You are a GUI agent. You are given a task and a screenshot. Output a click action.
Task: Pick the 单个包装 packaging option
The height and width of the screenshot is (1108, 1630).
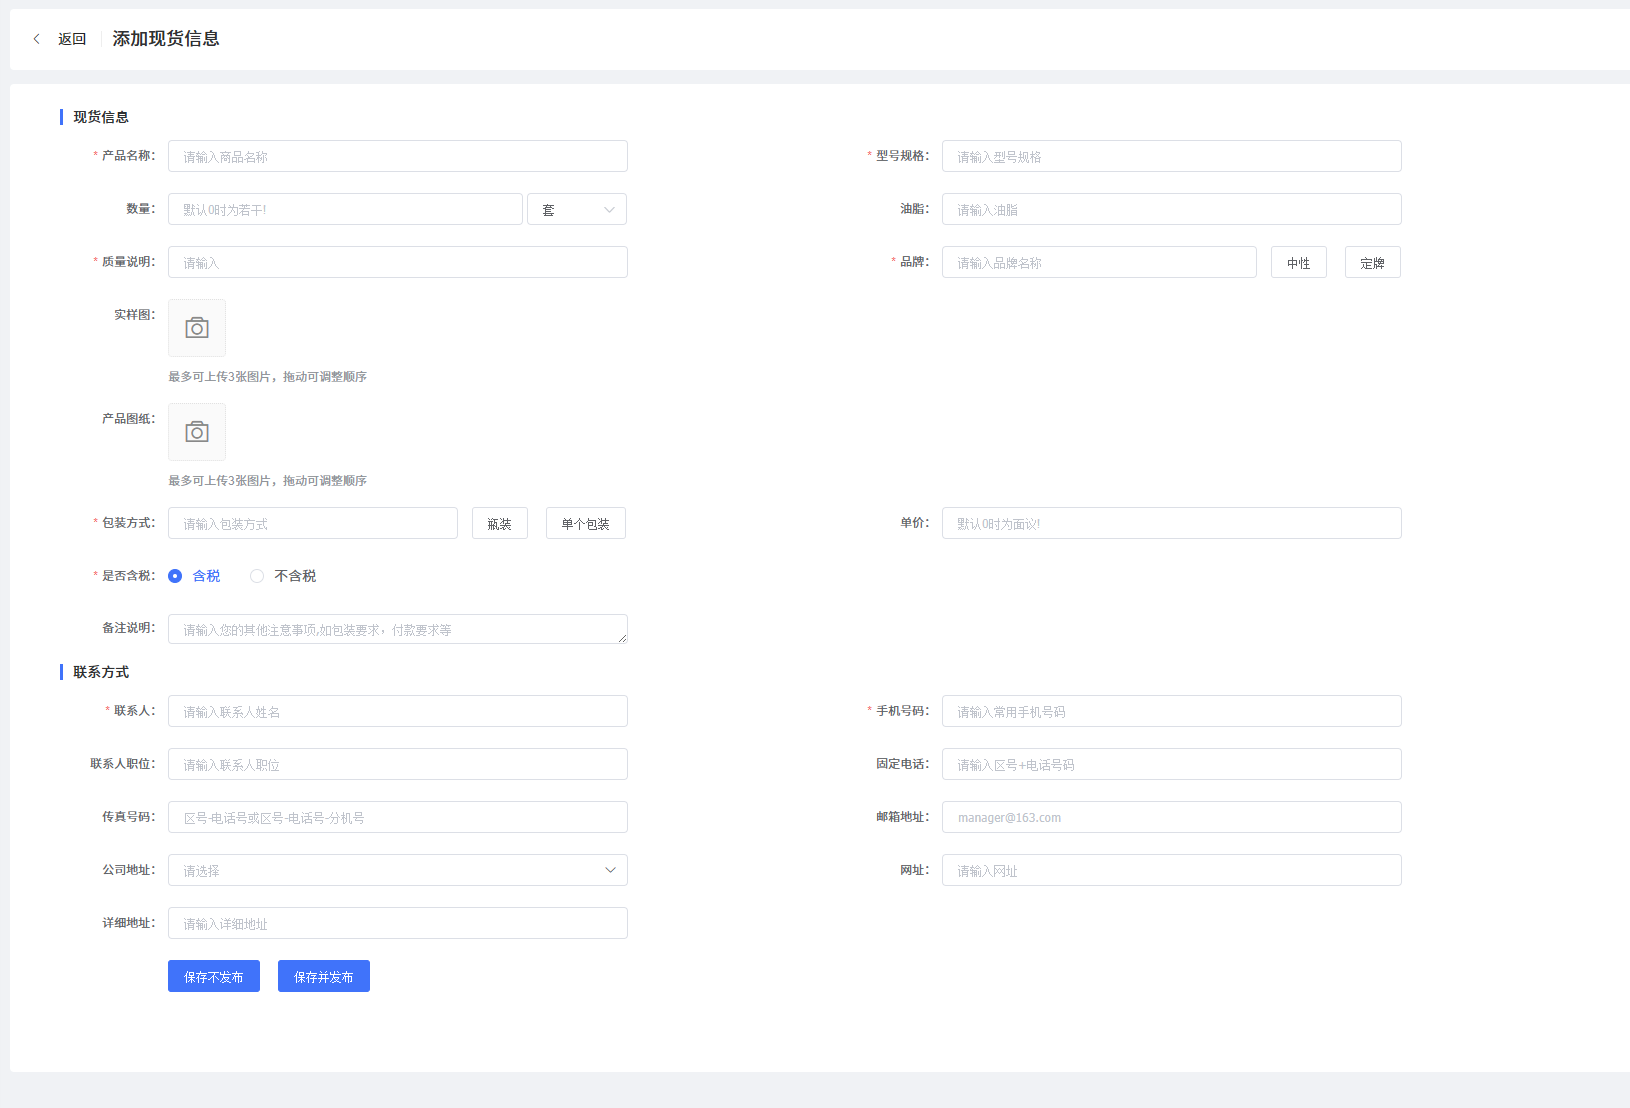585,524
